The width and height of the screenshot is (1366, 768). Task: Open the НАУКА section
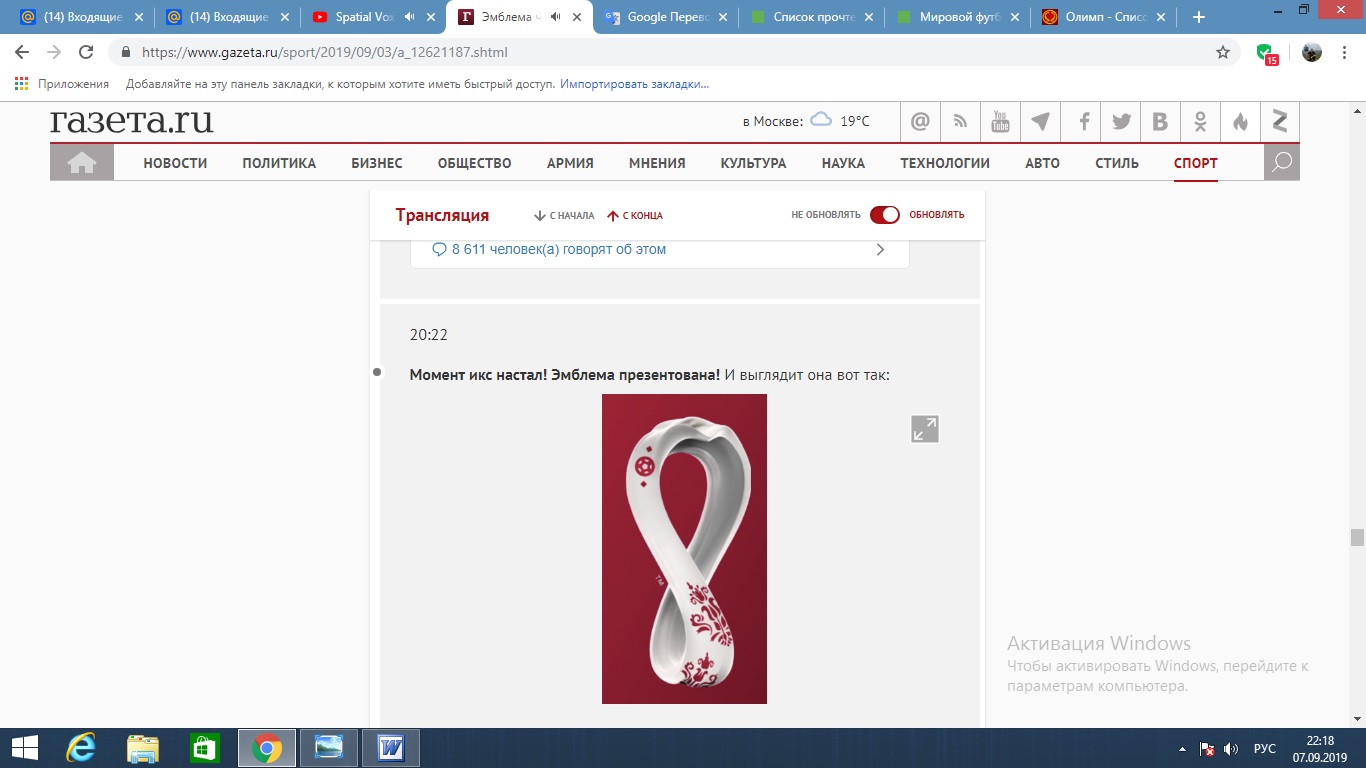tap(843, 163)
